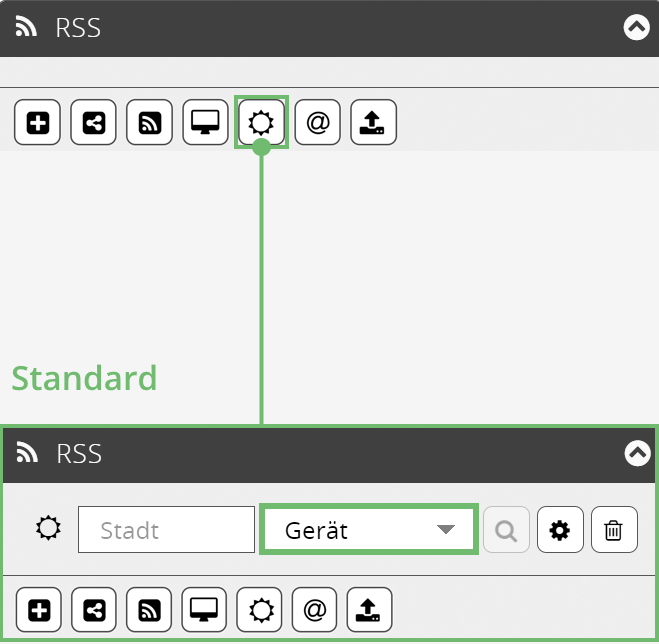Delete the weather entry with trash icon
The height and width of the screenshot is (644, 659).
pyautogui.click(x=614, y=530)
